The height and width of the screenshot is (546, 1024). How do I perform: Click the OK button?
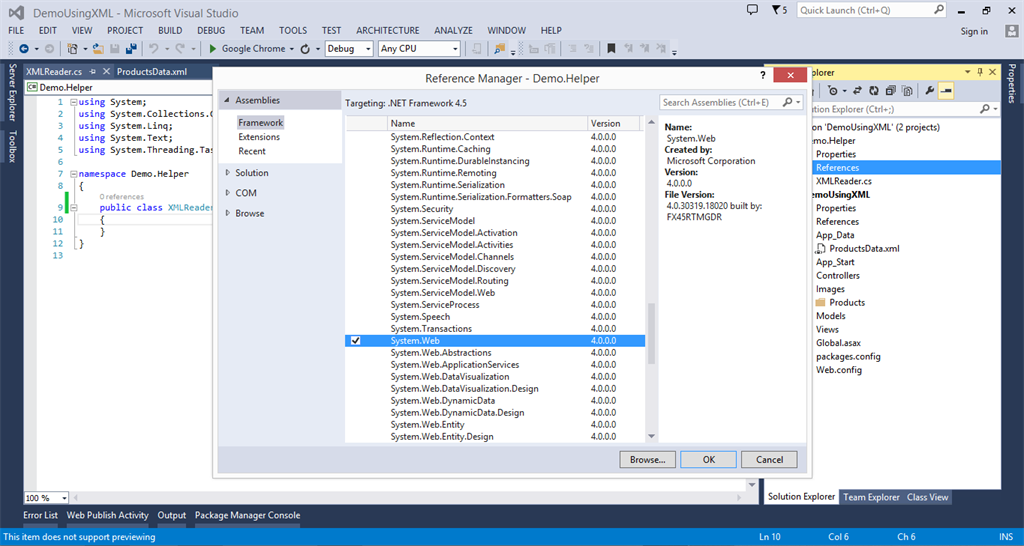point(709,460)
